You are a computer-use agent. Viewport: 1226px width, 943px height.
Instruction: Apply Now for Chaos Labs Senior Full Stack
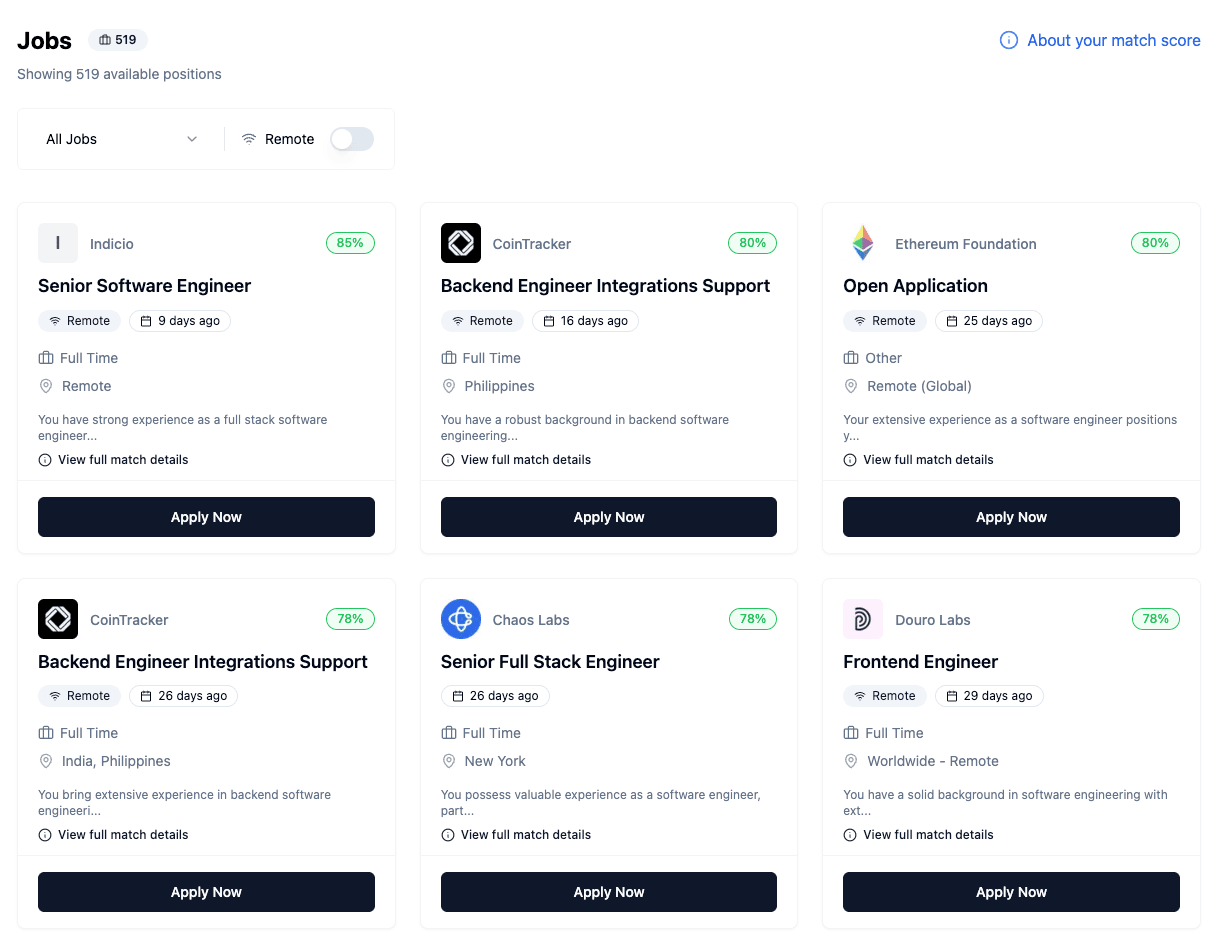[x=609, y=892]
